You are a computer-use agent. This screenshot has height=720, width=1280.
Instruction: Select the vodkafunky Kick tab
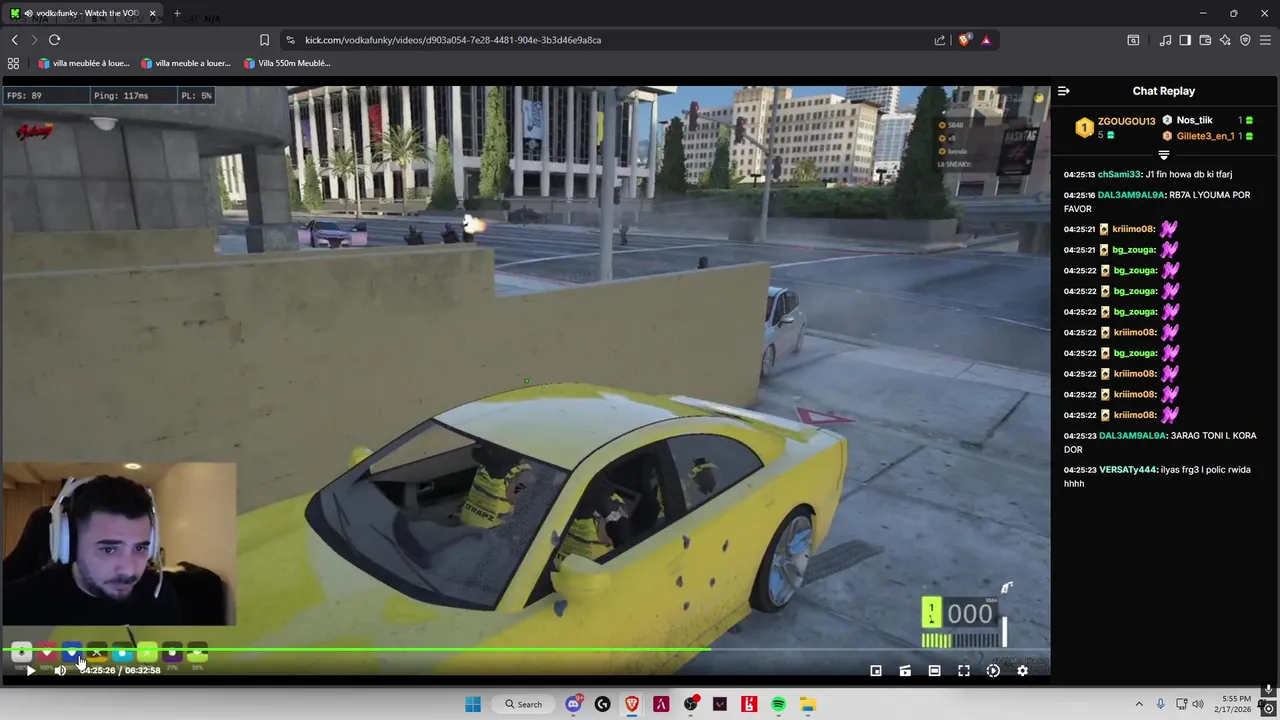[82, 13]
